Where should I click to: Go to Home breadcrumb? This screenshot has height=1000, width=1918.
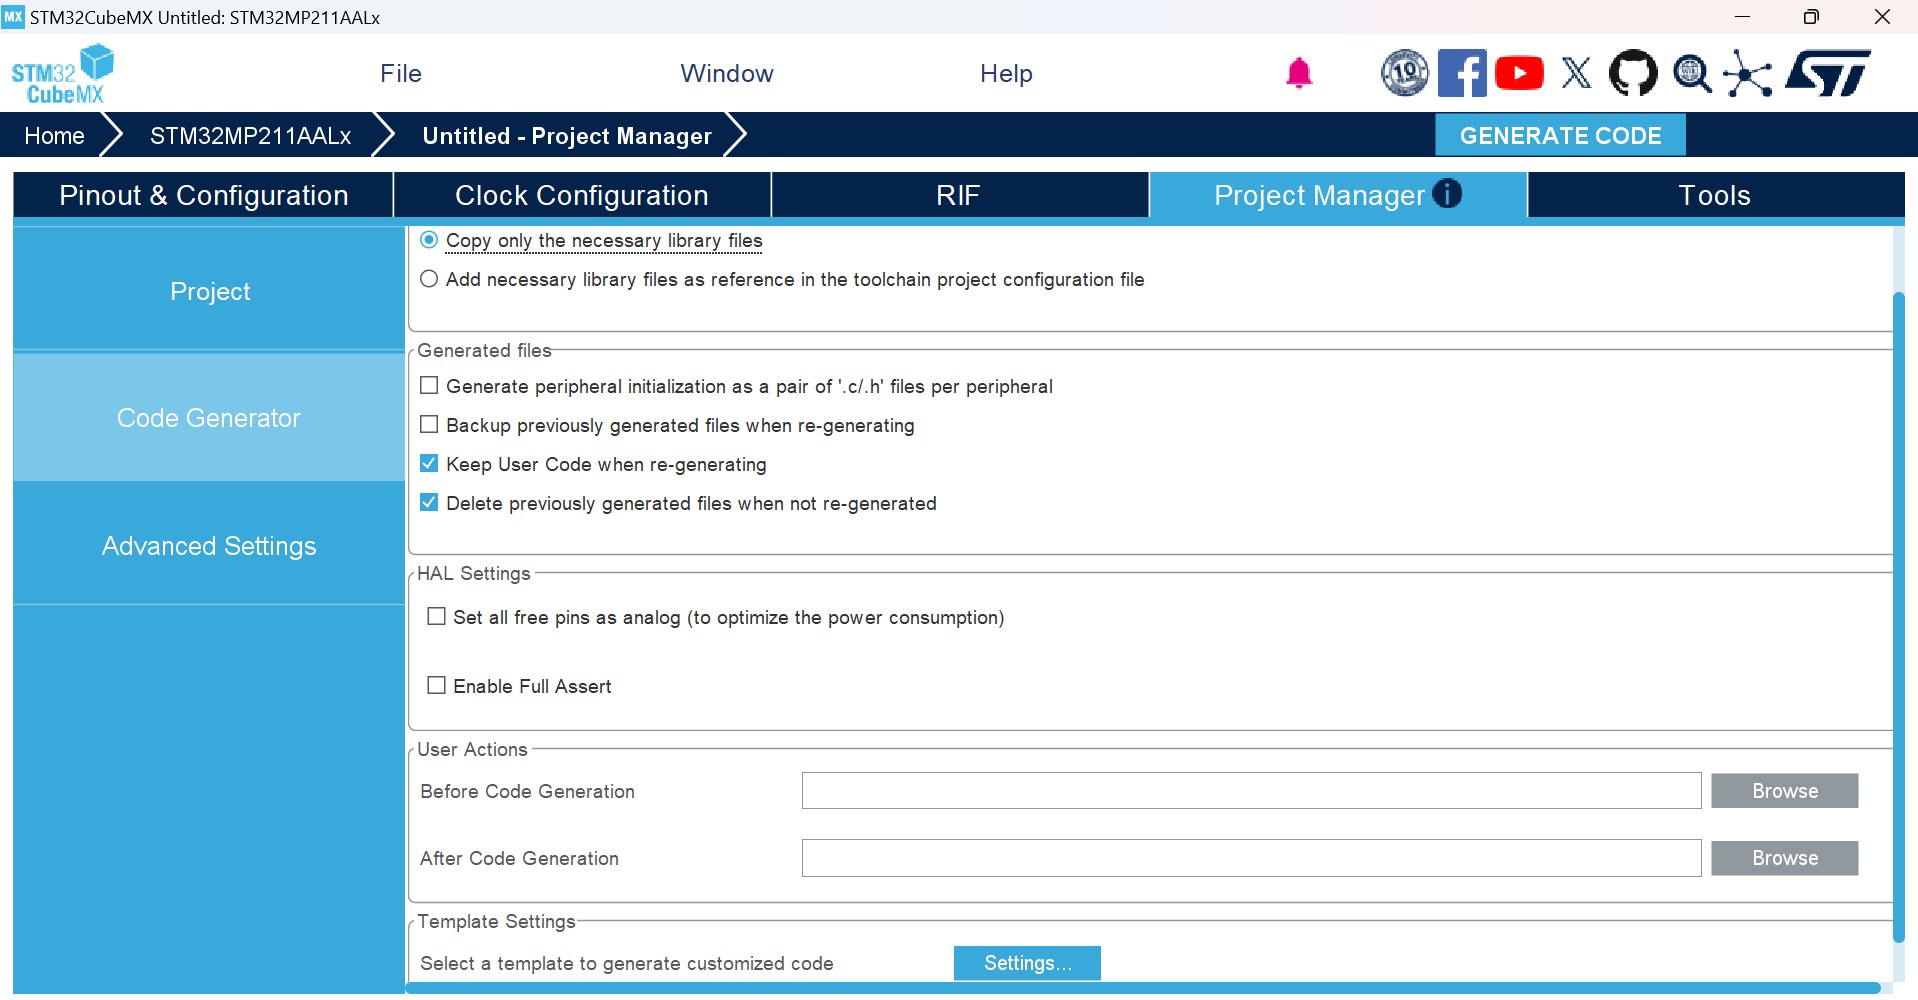[x=54, y=136]
